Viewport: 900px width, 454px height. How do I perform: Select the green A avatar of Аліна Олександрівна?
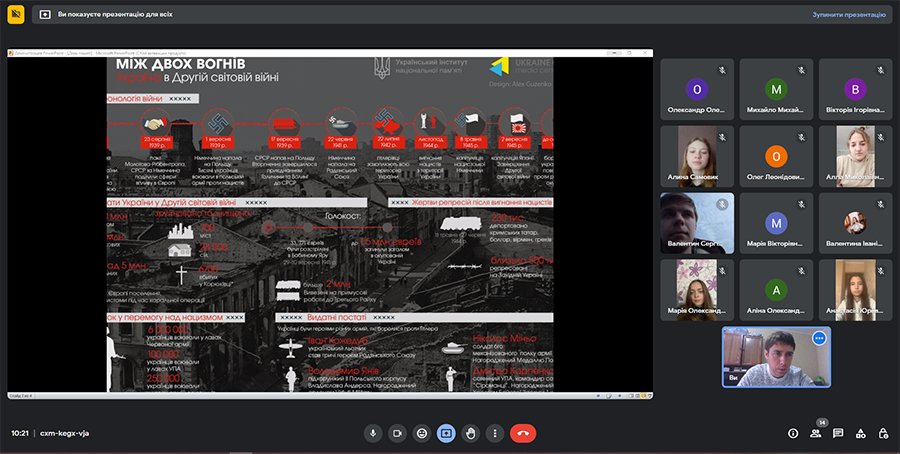pos(776,290)
